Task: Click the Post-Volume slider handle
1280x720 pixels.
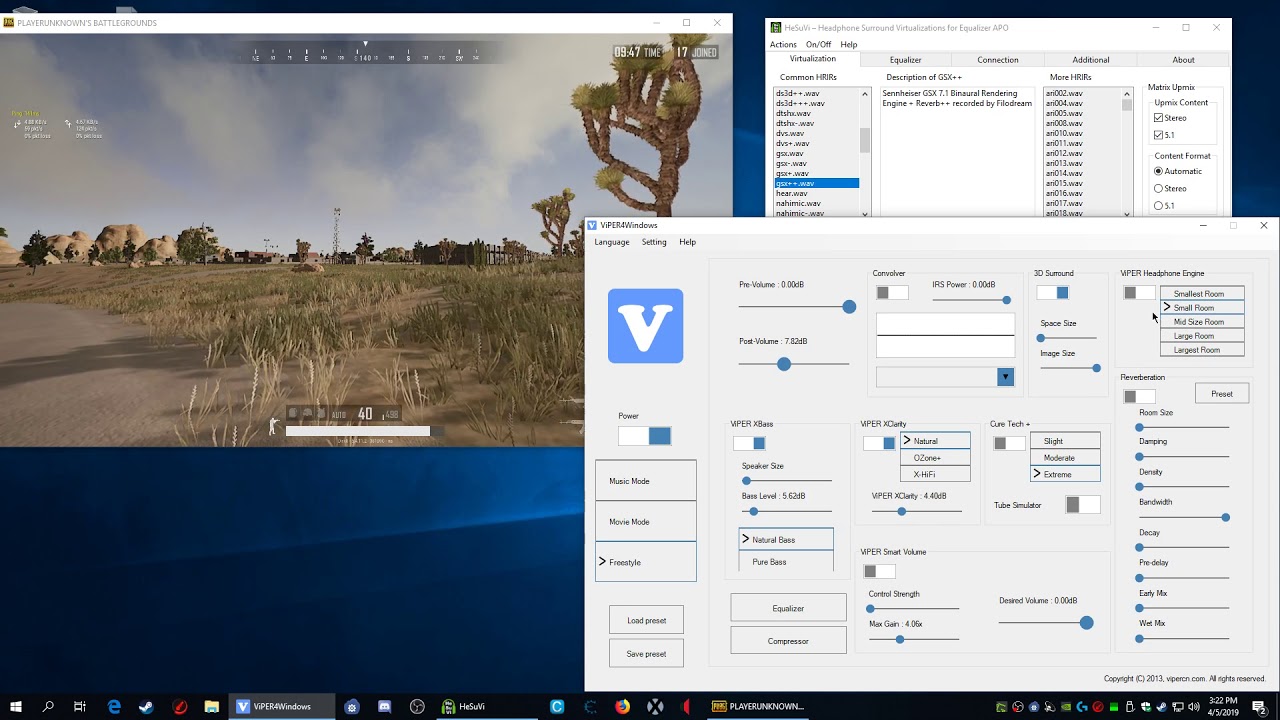Action: pos(784,364)
